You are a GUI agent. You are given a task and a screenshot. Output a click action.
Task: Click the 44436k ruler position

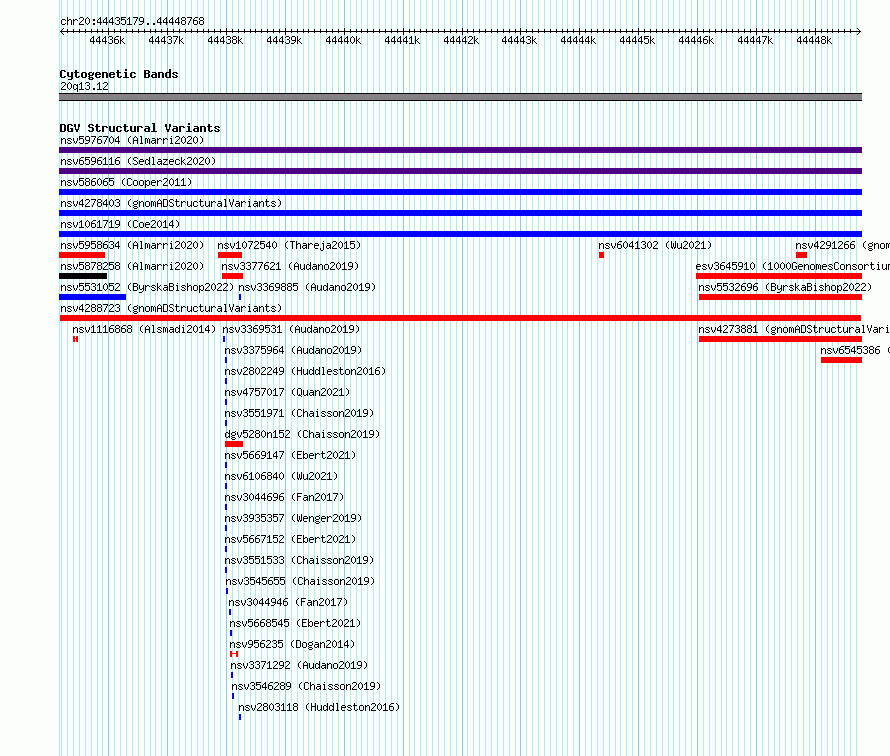(x=107, y=40)
